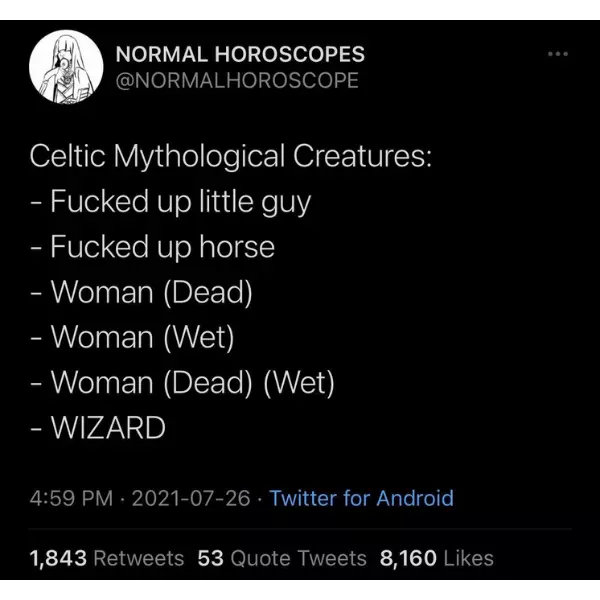Viewport: 600px width, 600px height.
Task: Select the 'Woman (Dead) (Wet)' line
Action: pyautogui.click(x=182, y=382)
